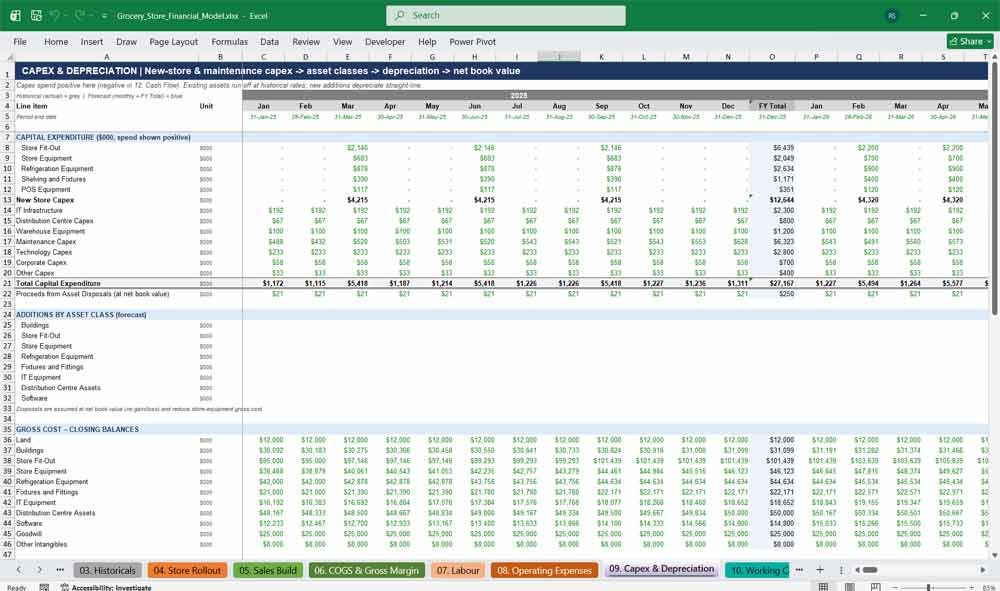Open the Home ribbon tab

point(56,41)
